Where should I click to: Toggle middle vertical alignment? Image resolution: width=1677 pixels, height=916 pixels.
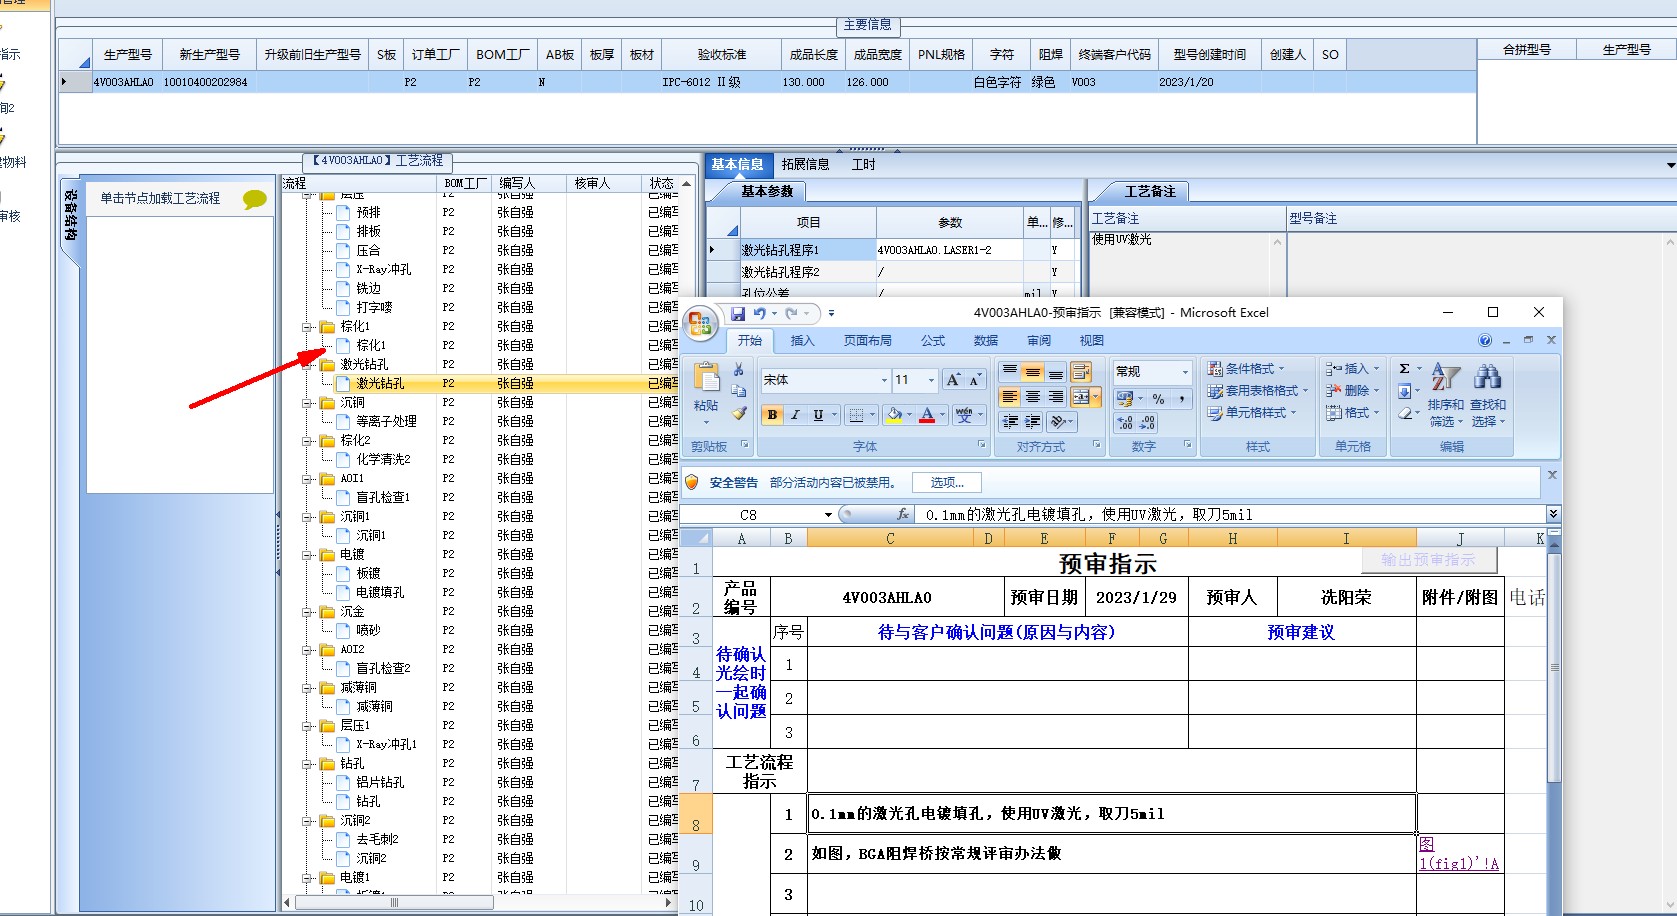tap(1033, 372)
